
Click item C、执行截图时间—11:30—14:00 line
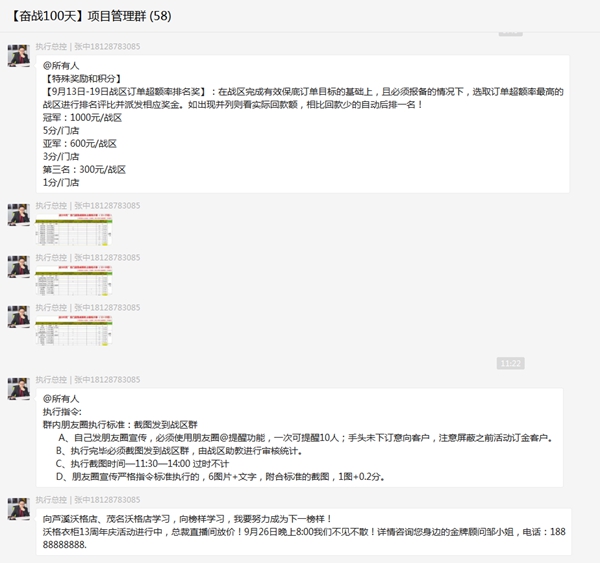point(142,464)
